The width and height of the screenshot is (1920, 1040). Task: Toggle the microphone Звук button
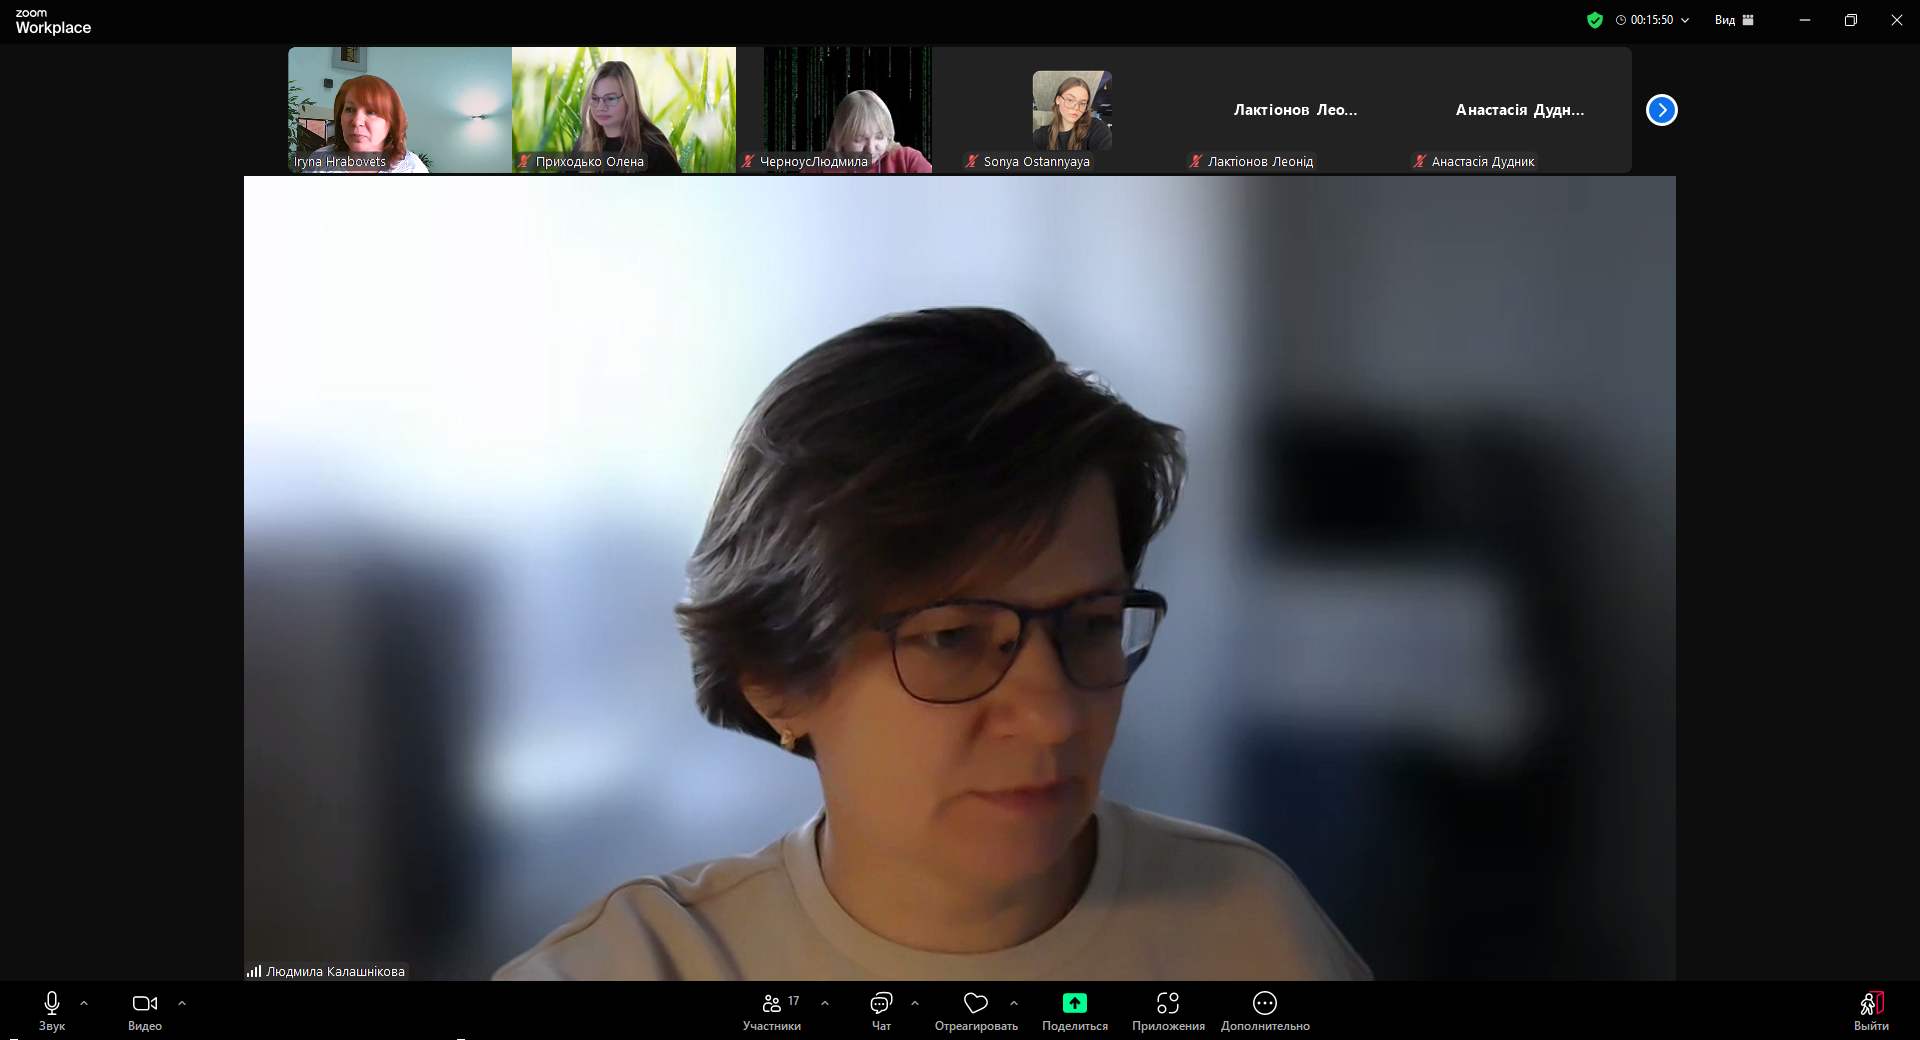(x=52, y=1010)
